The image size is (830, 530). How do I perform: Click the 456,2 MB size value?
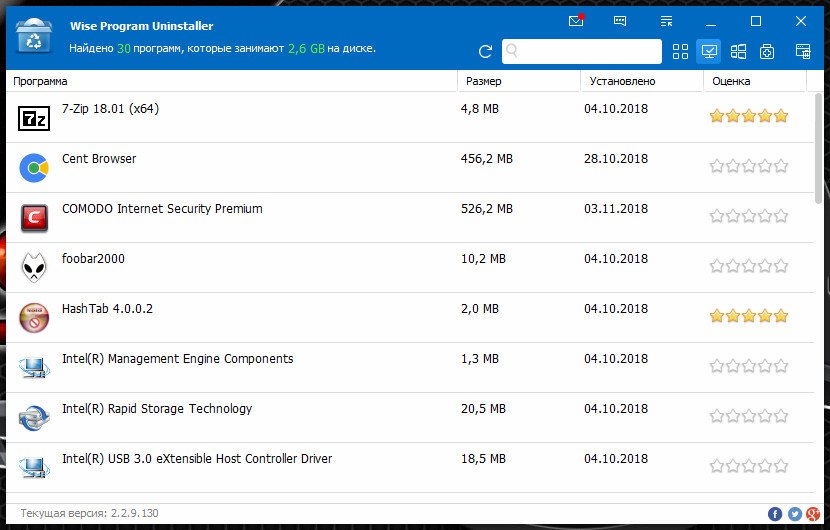click(x=486, y=159)
